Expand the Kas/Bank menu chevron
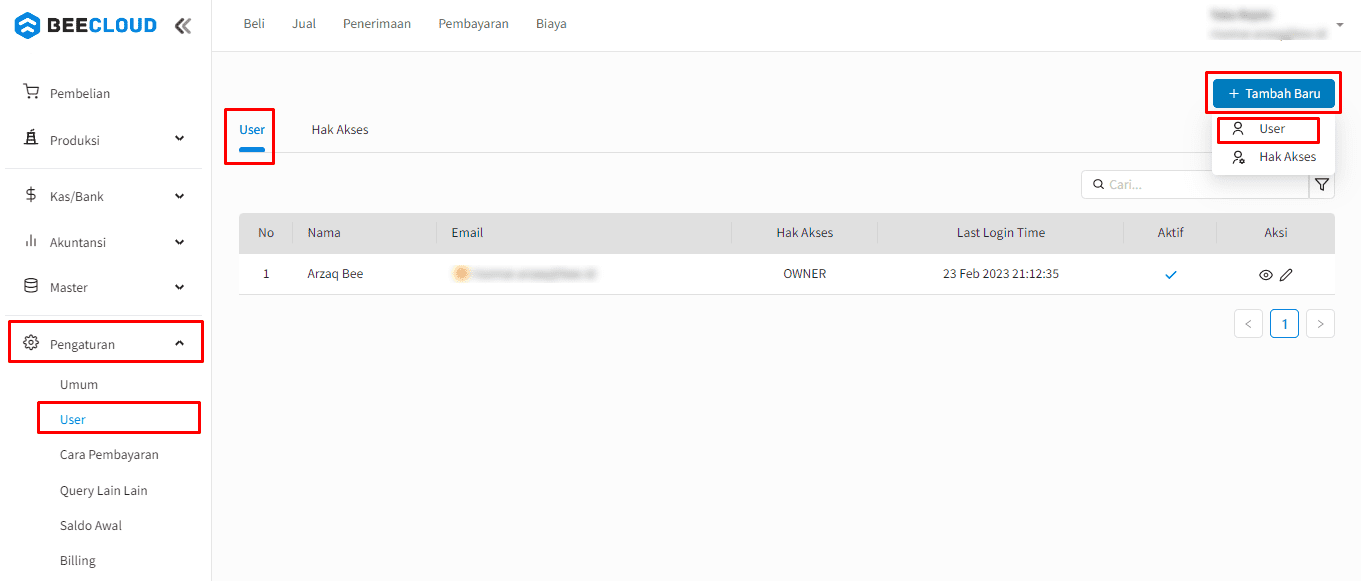Image resolution: width=1361 pixels, height=581 pixels. 179,196
